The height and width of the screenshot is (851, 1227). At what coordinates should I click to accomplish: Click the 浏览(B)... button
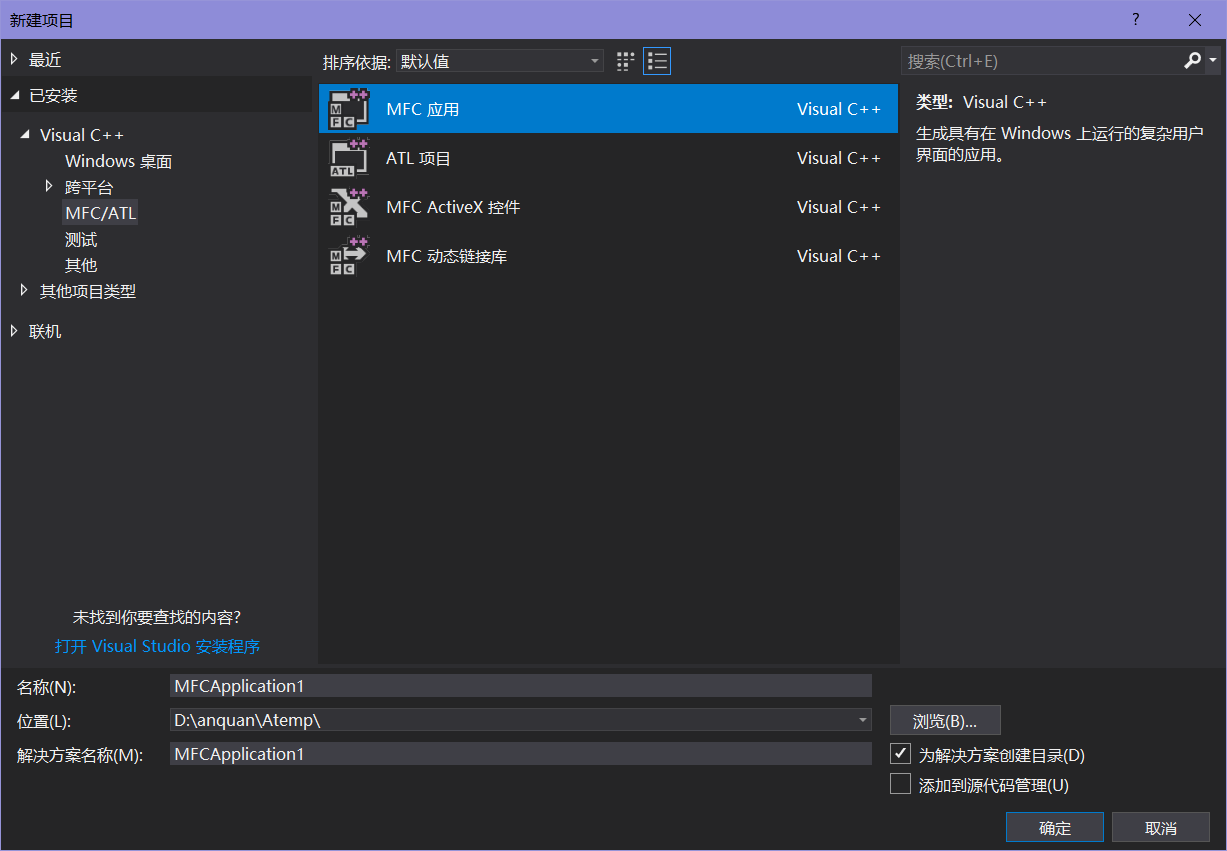coord(945,721)
